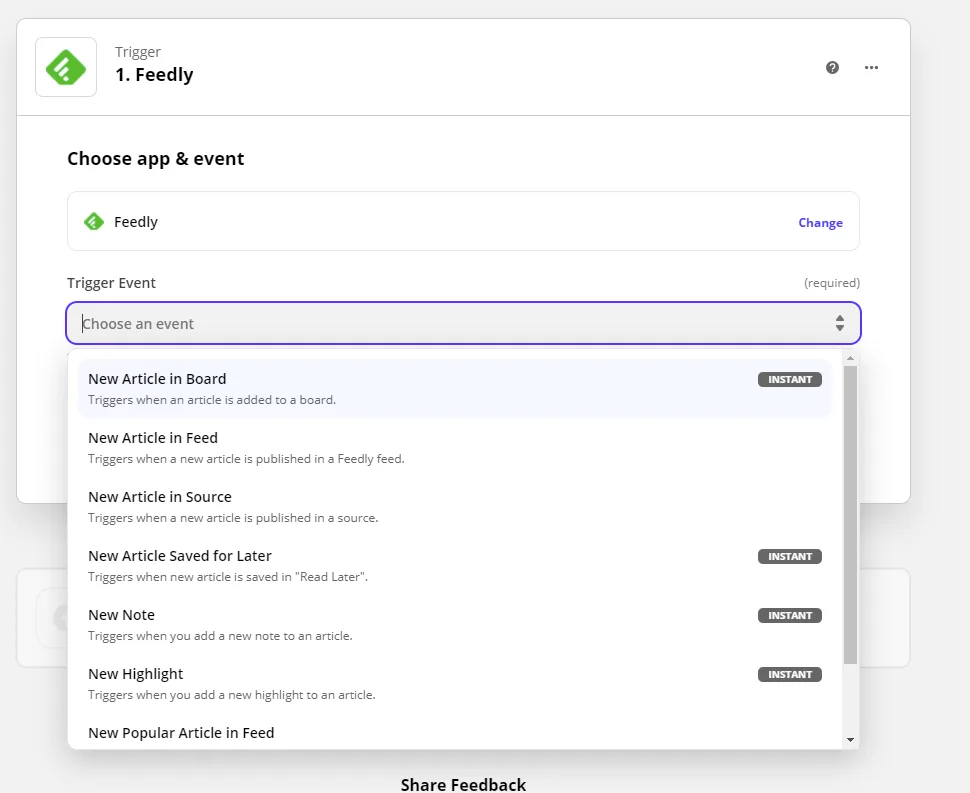Screen dimensions: 970x793
Task: Click the dropdown list scrollbar thumb
Action: pos(850,515)
